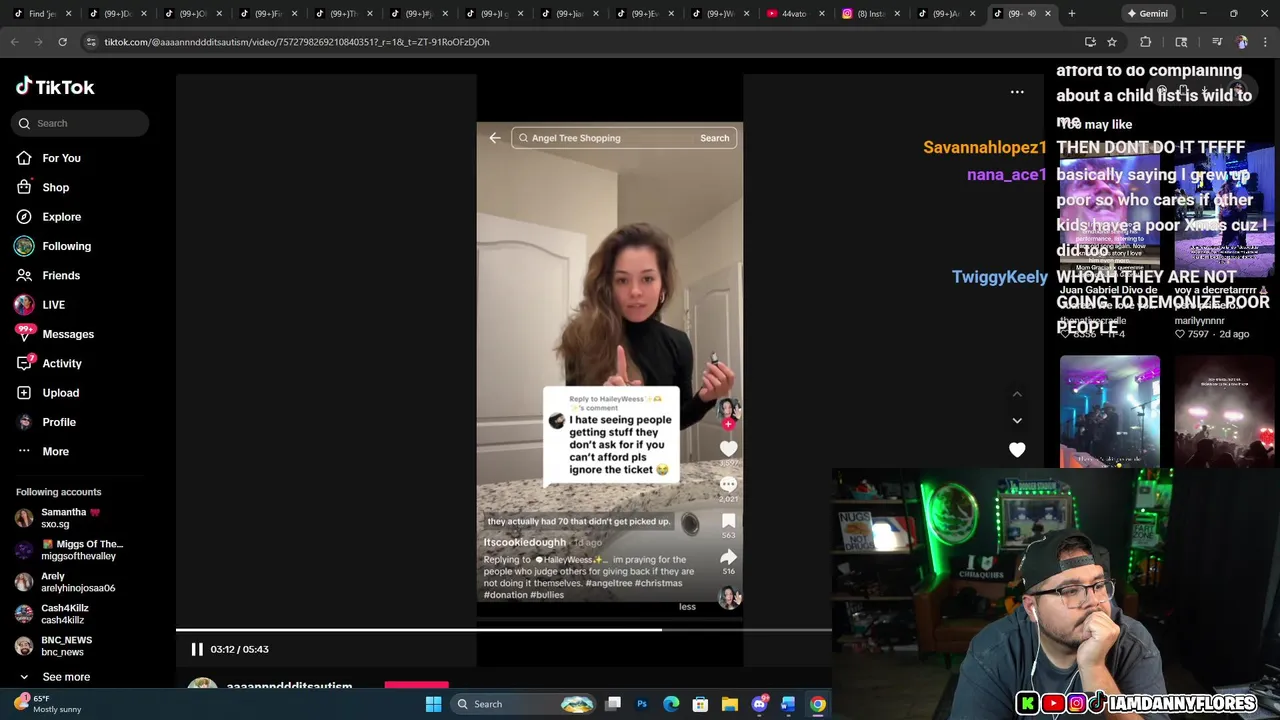
Task: Open Messages in the sidebar
Action: 67,334
